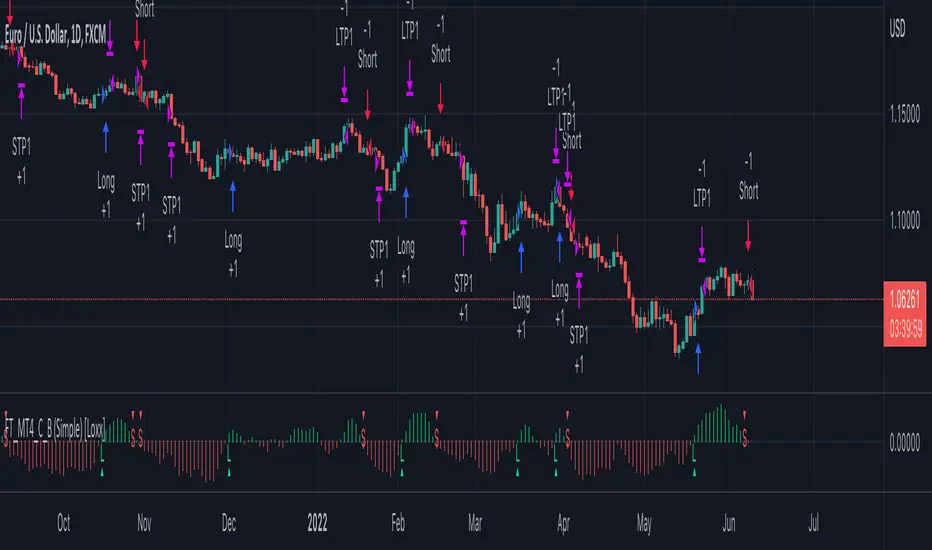Click the May label on time axis
The width and height of the screenshot is (932, 550).
[644, 523]
